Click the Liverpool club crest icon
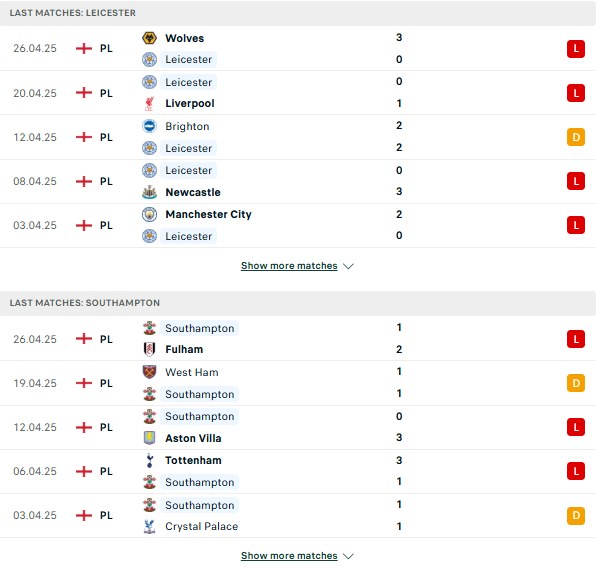This screenshot has width=596, height=574. (x=149, y=103)
